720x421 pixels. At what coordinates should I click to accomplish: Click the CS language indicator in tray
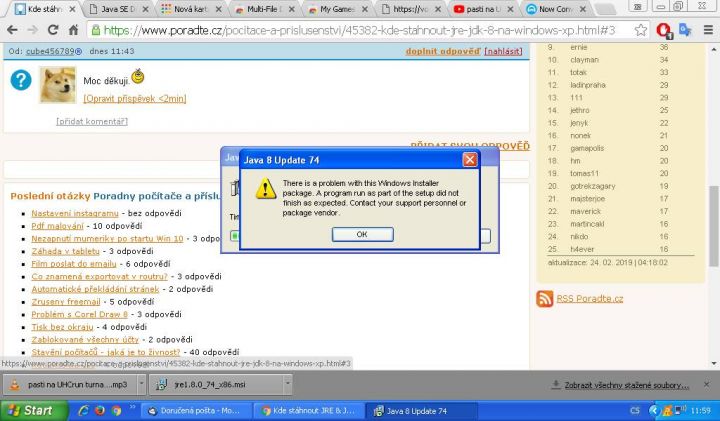coord(635,410)
